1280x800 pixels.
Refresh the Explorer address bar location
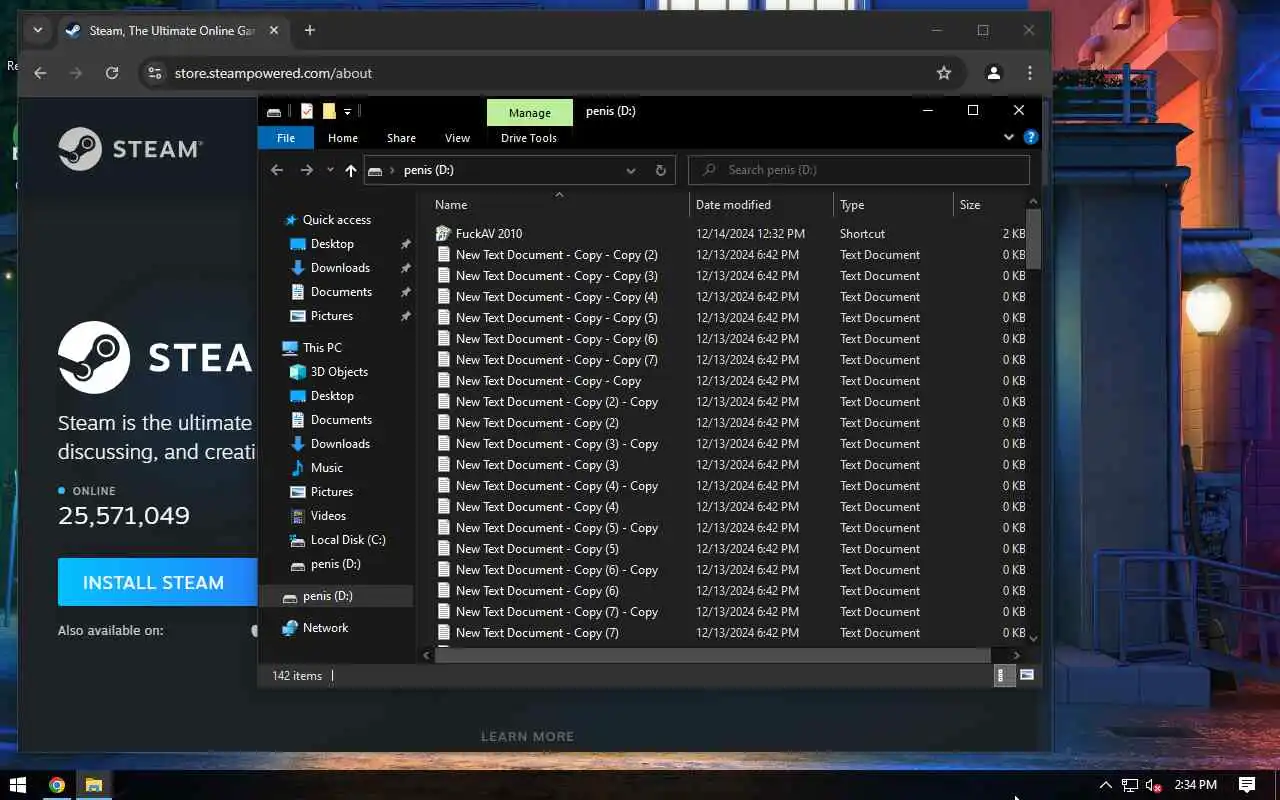(x=660, y=170)
